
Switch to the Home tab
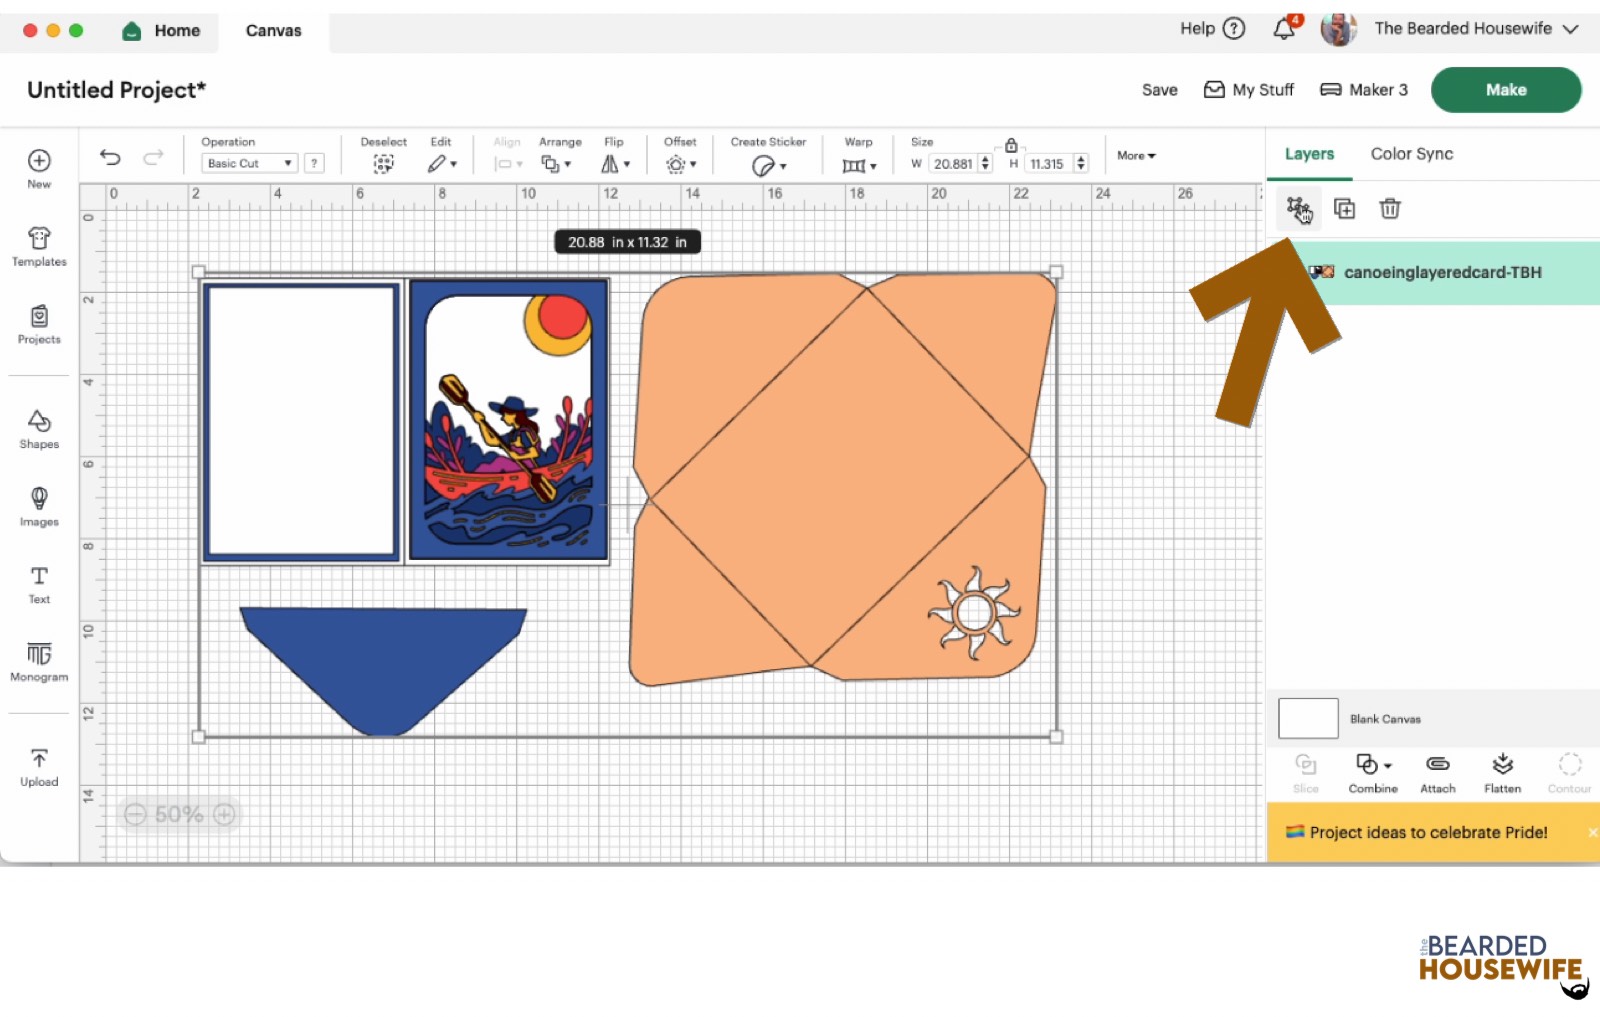[x=161, y=31]
